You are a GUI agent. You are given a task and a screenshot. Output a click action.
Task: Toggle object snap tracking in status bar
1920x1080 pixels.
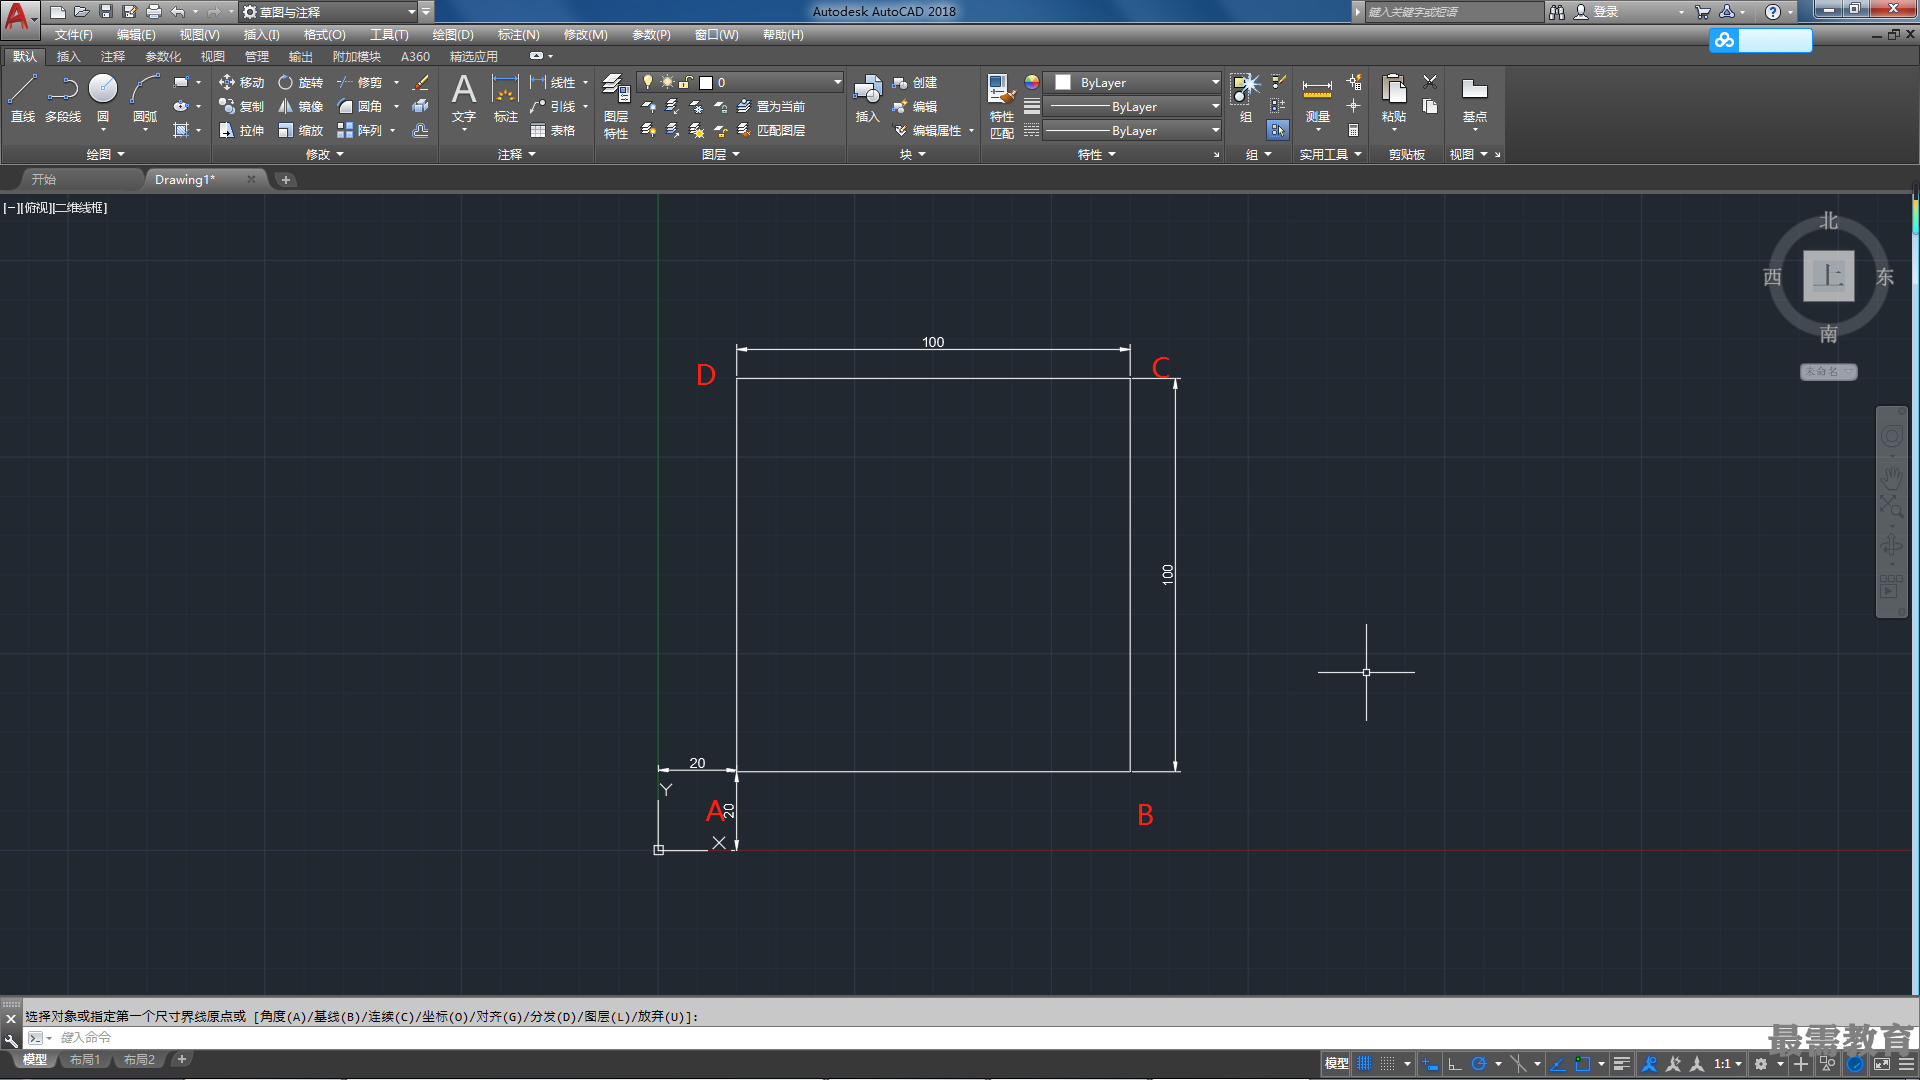click(1558, 1063)
